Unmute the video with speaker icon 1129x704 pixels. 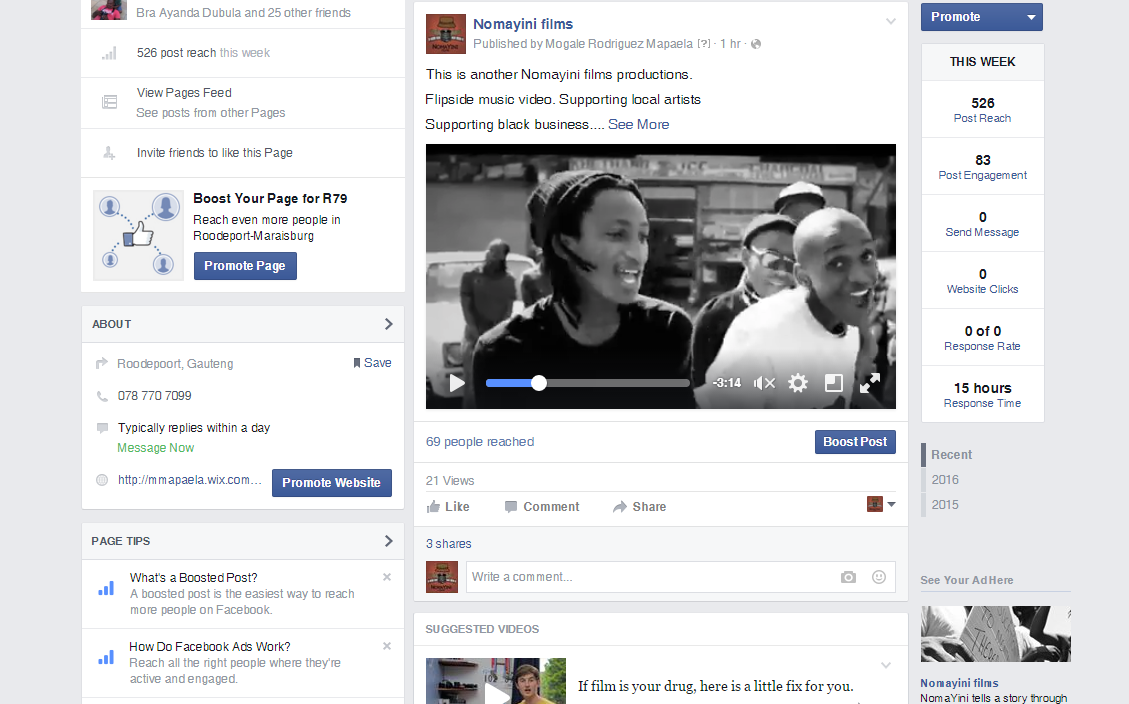764,383
